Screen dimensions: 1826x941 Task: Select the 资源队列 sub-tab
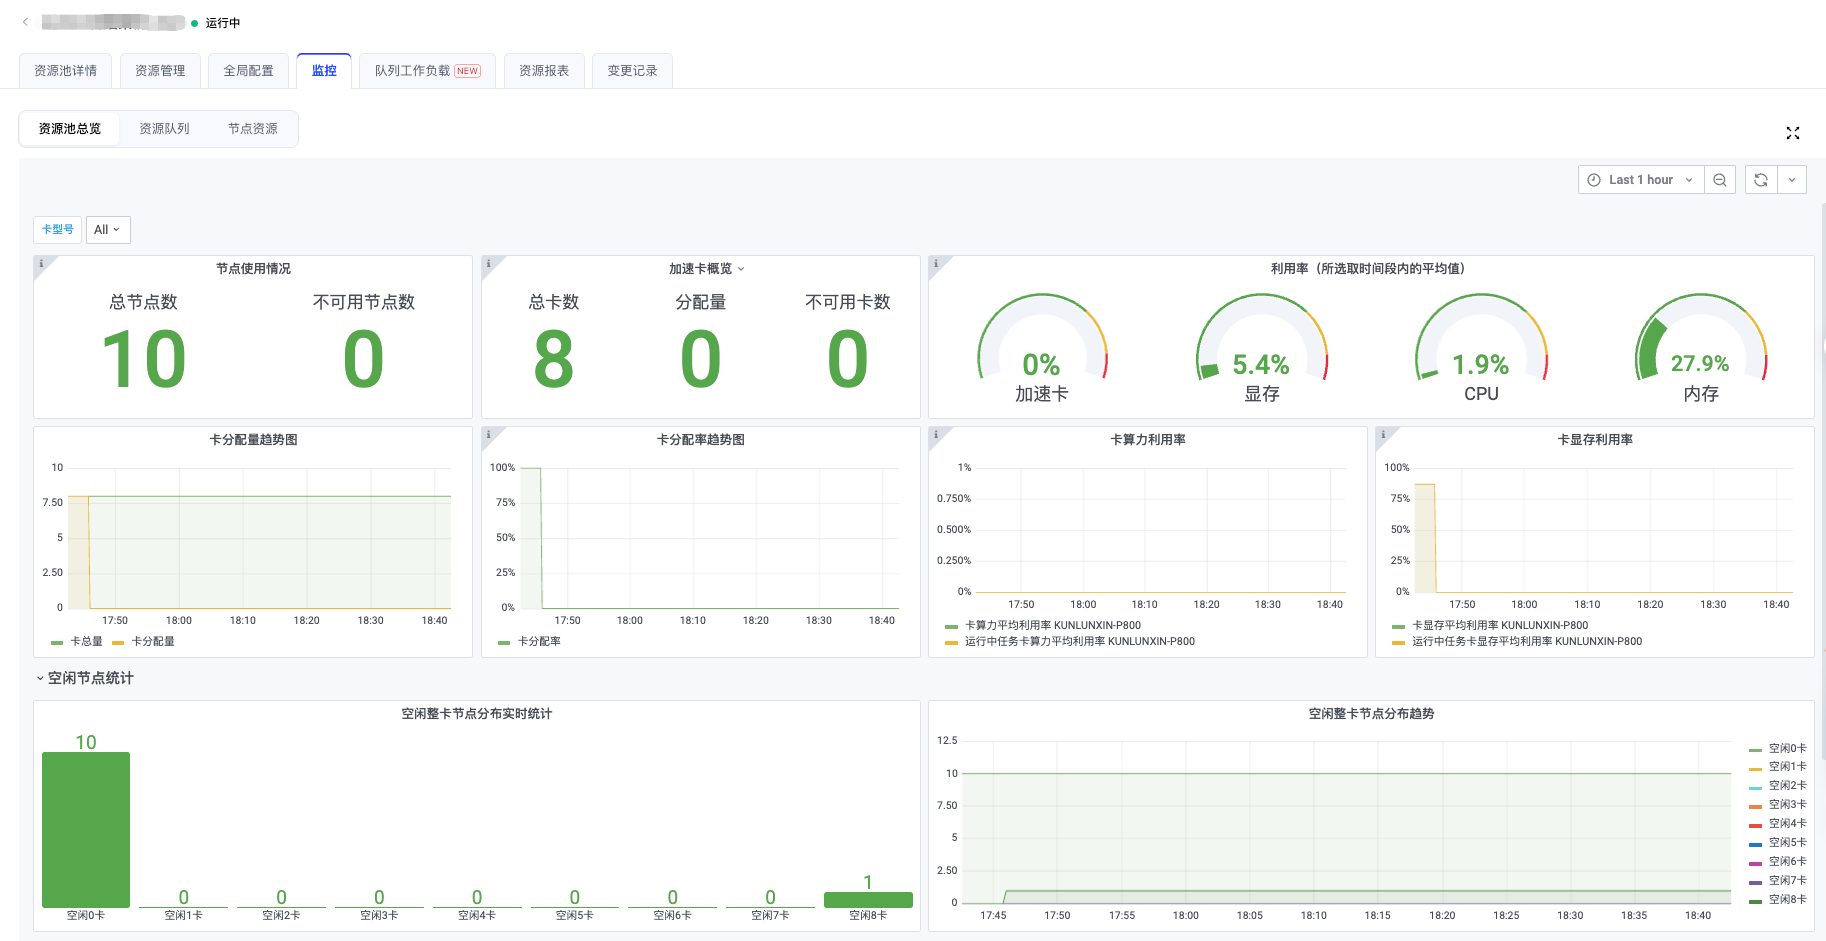[x=164, y=129]
